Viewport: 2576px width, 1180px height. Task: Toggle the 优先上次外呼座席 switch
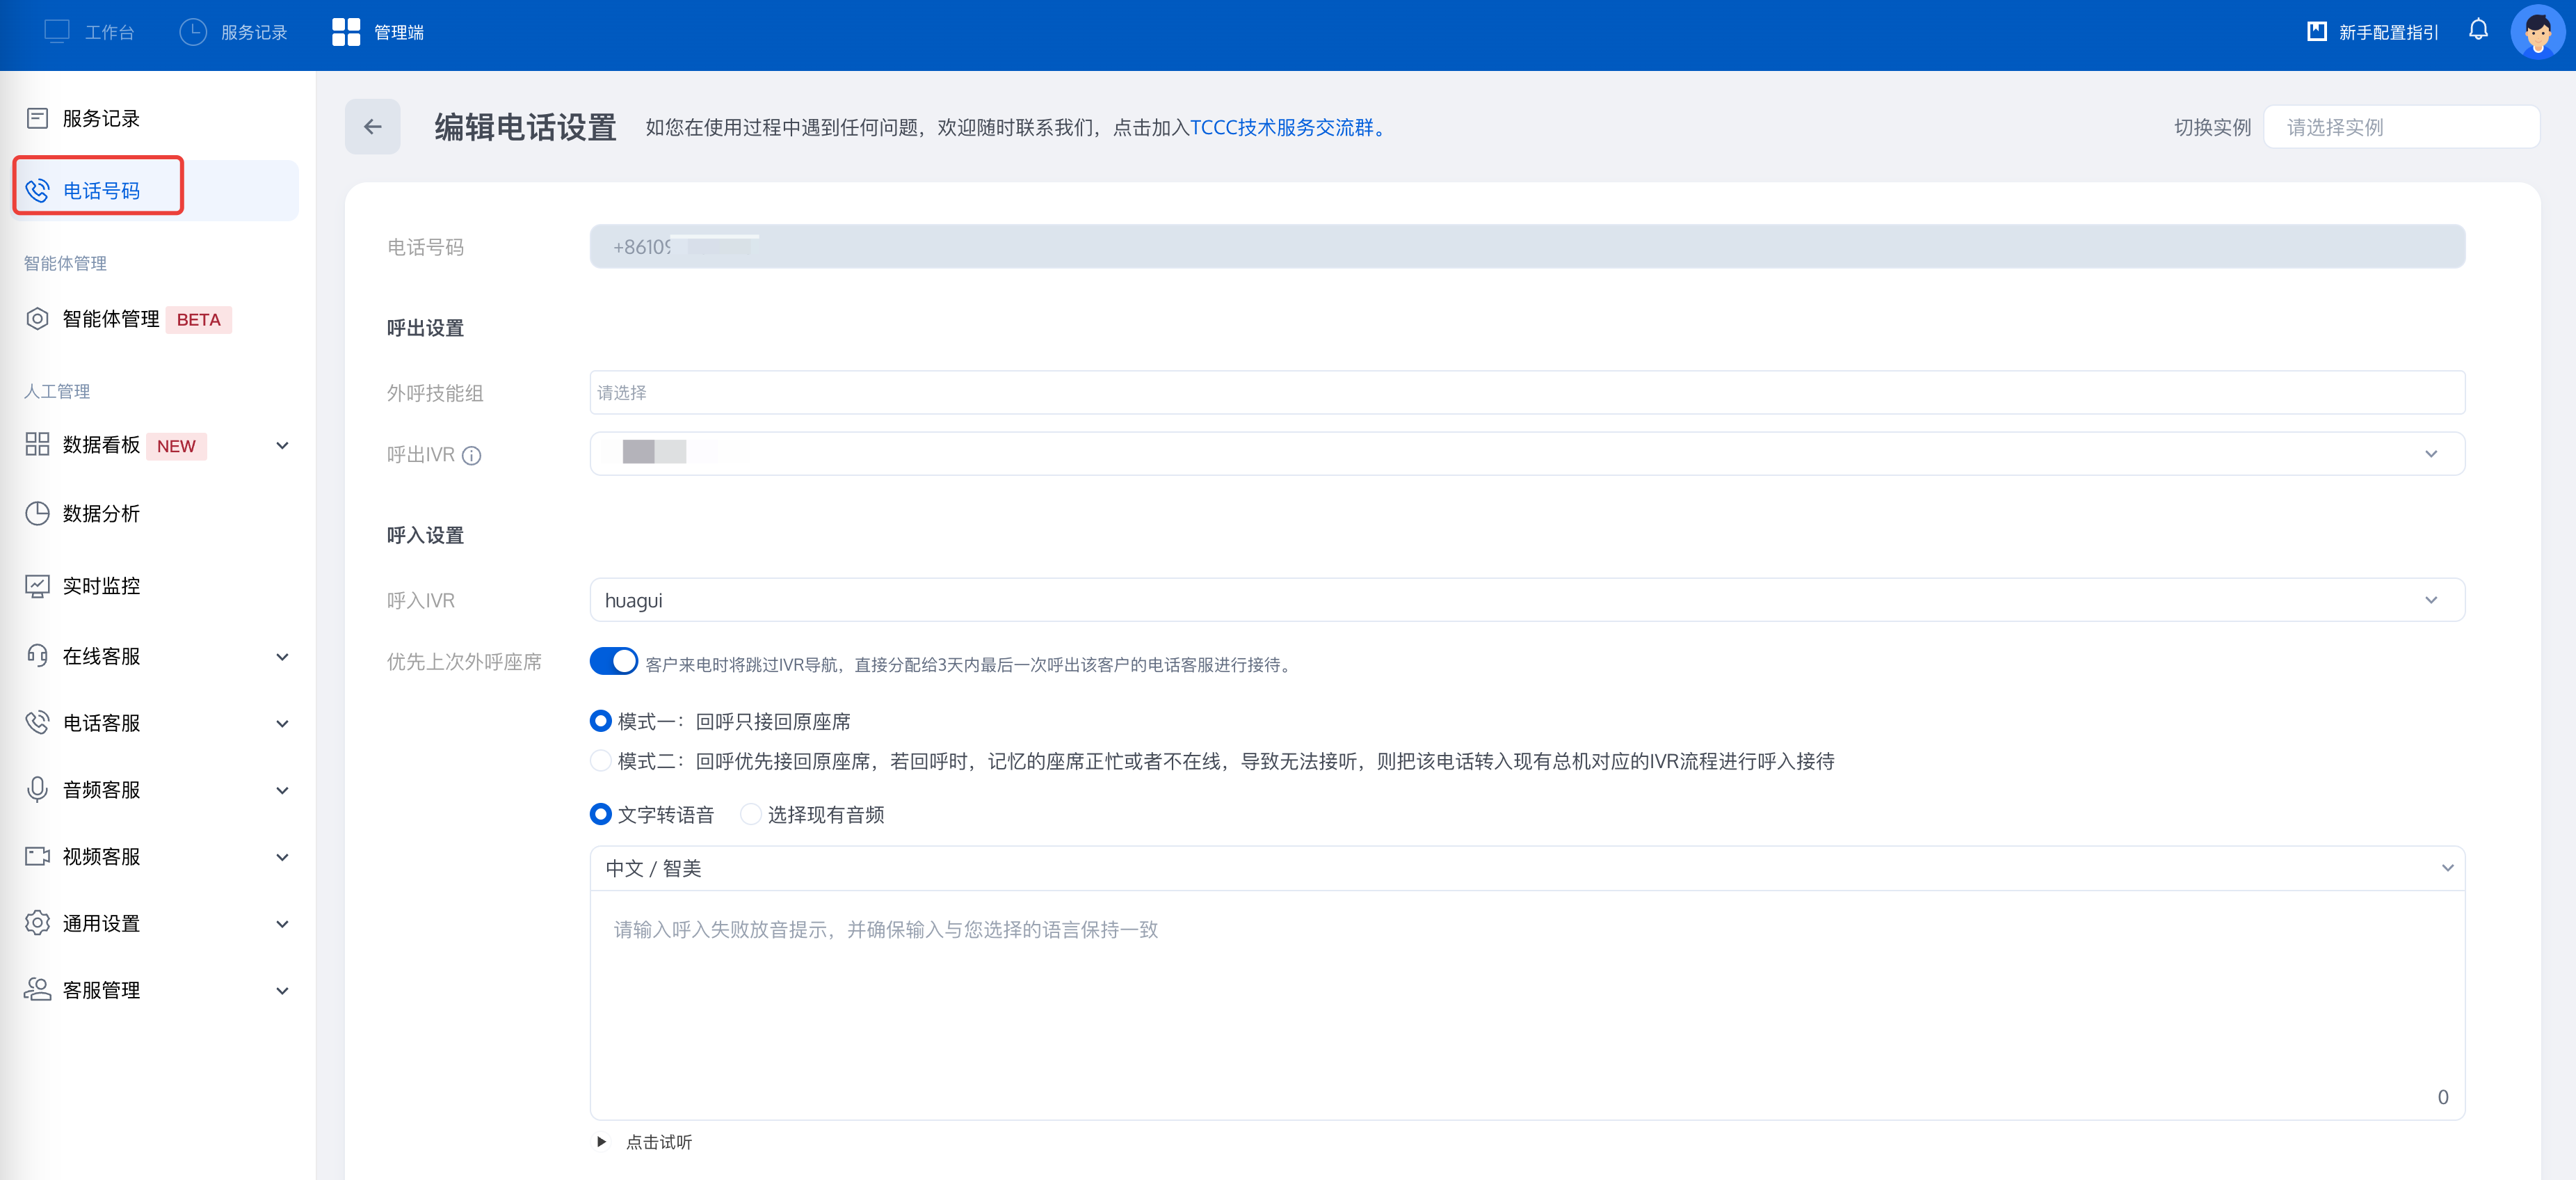coord(613,662)
